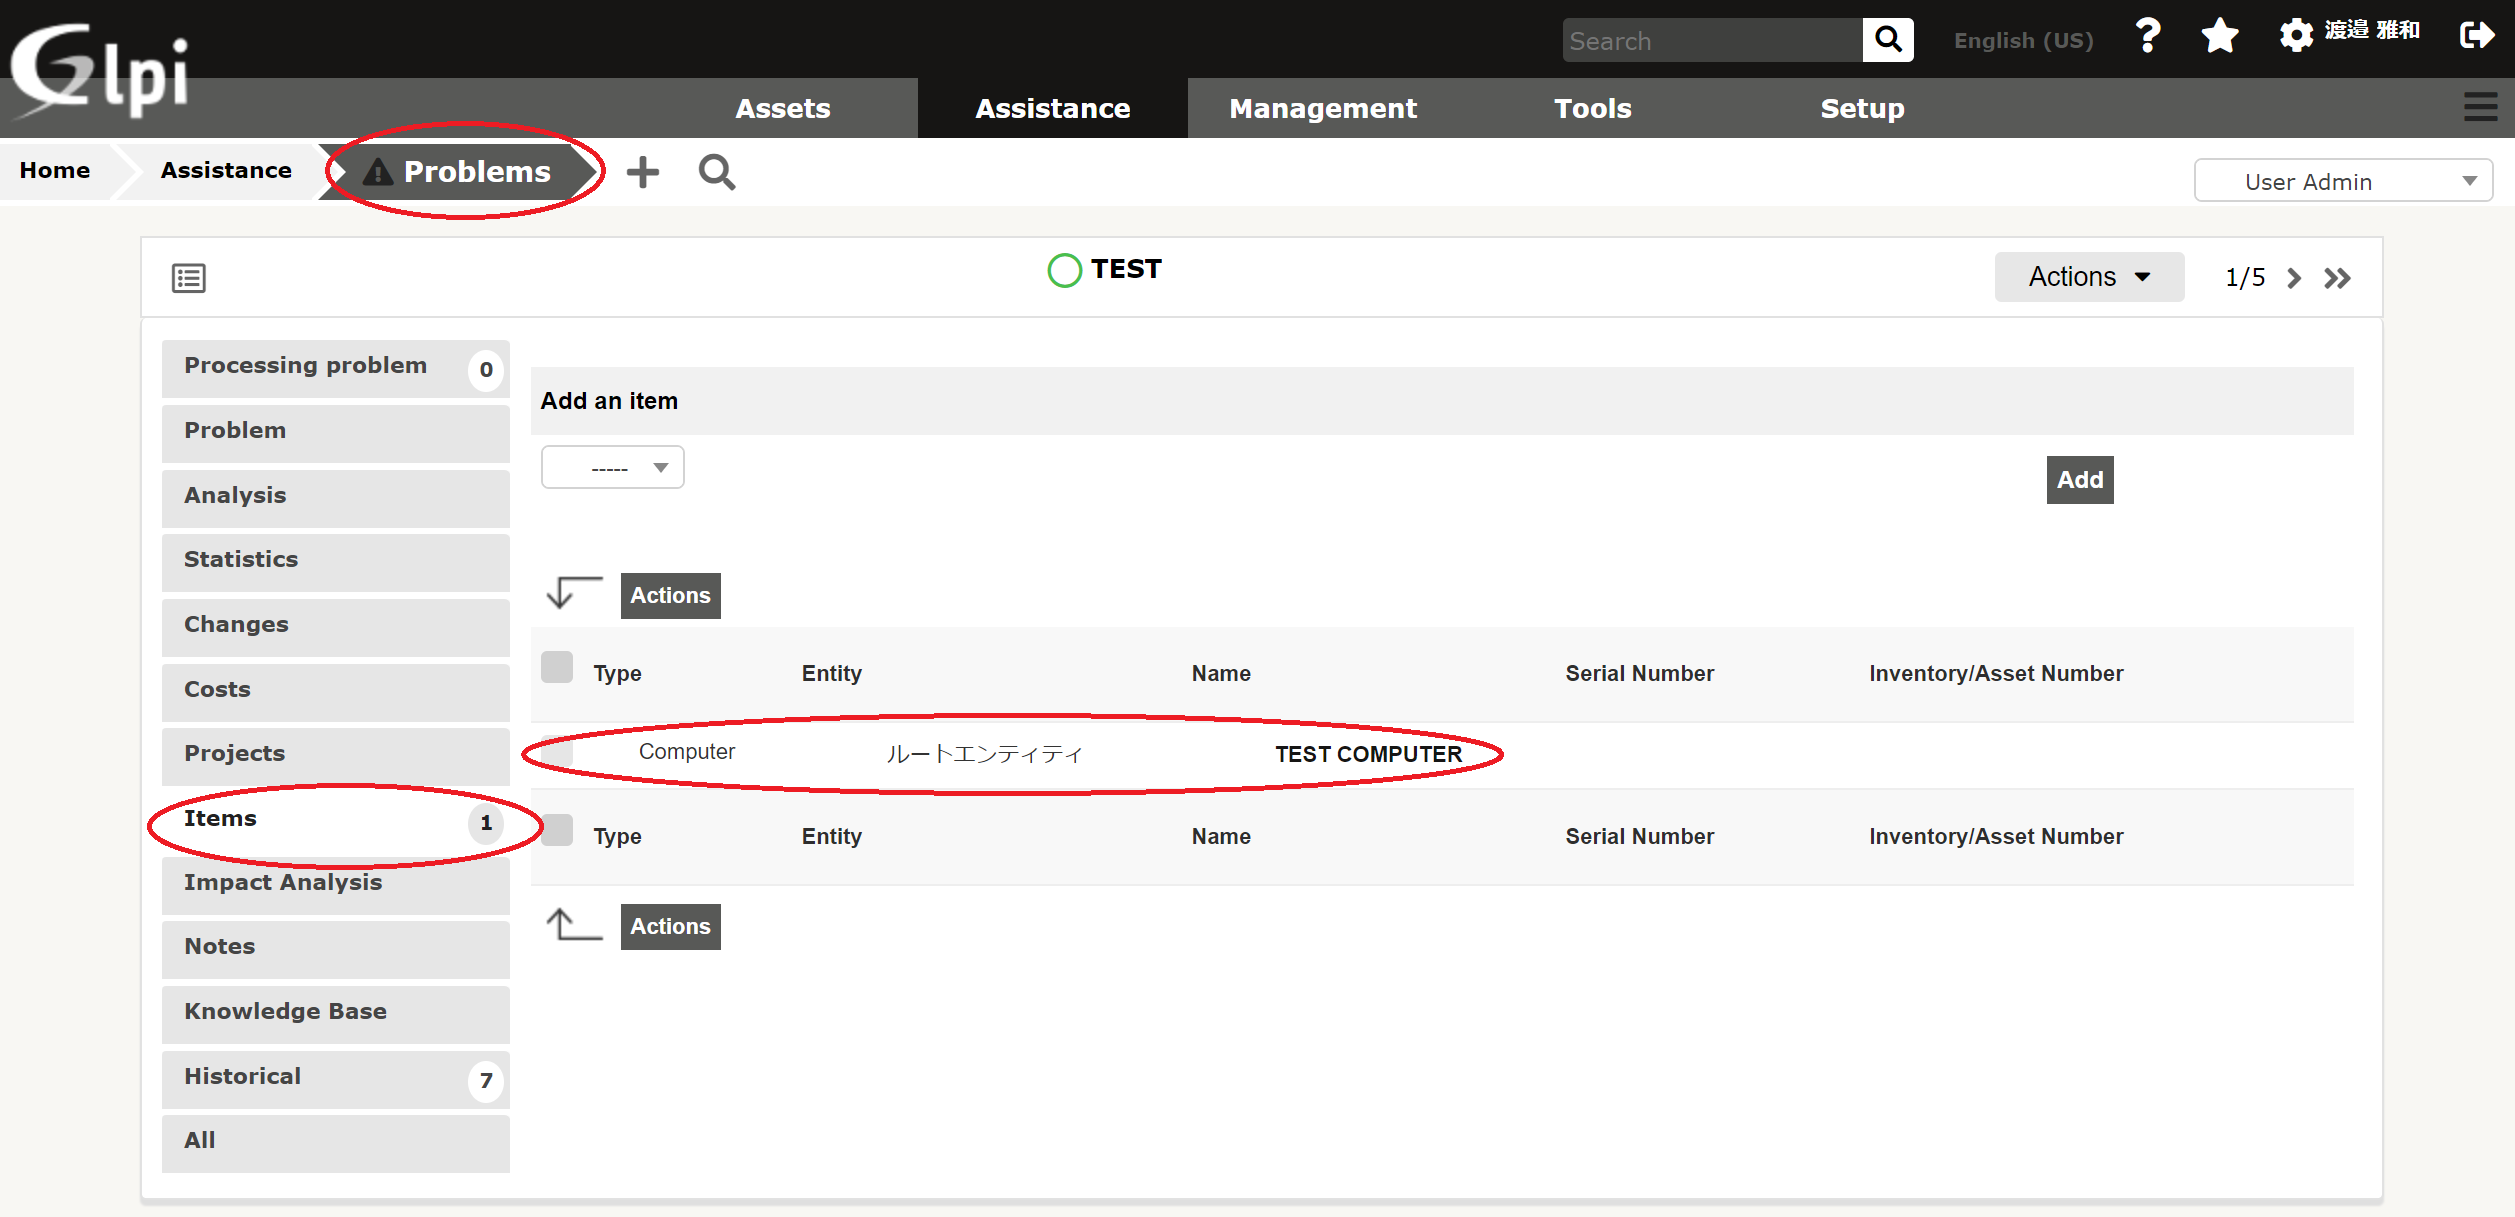Switch to the Management menu
Image resolution: width=2515 pixels, height=1217 pixels.
[x=1322, y=108]
